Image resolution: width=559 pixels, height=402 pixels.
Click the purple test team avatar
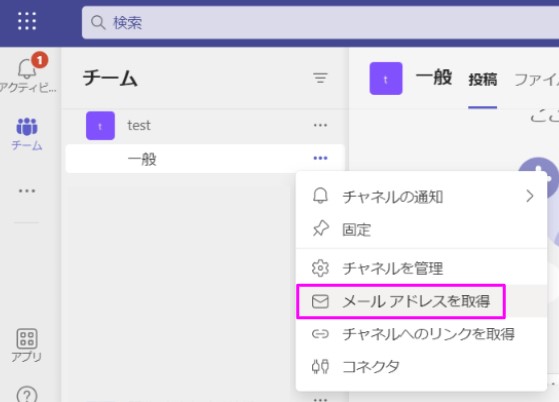[x=100, y=125]
